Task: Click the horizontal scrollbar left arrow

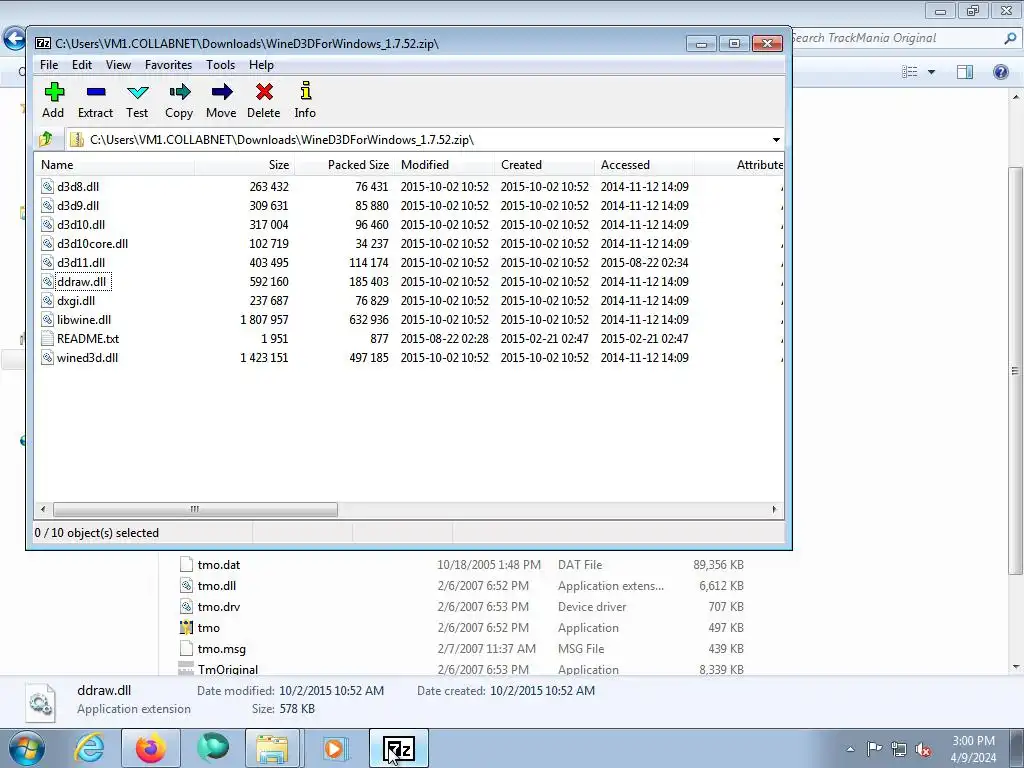Action: pyautogui.click(x=43, y=509)
